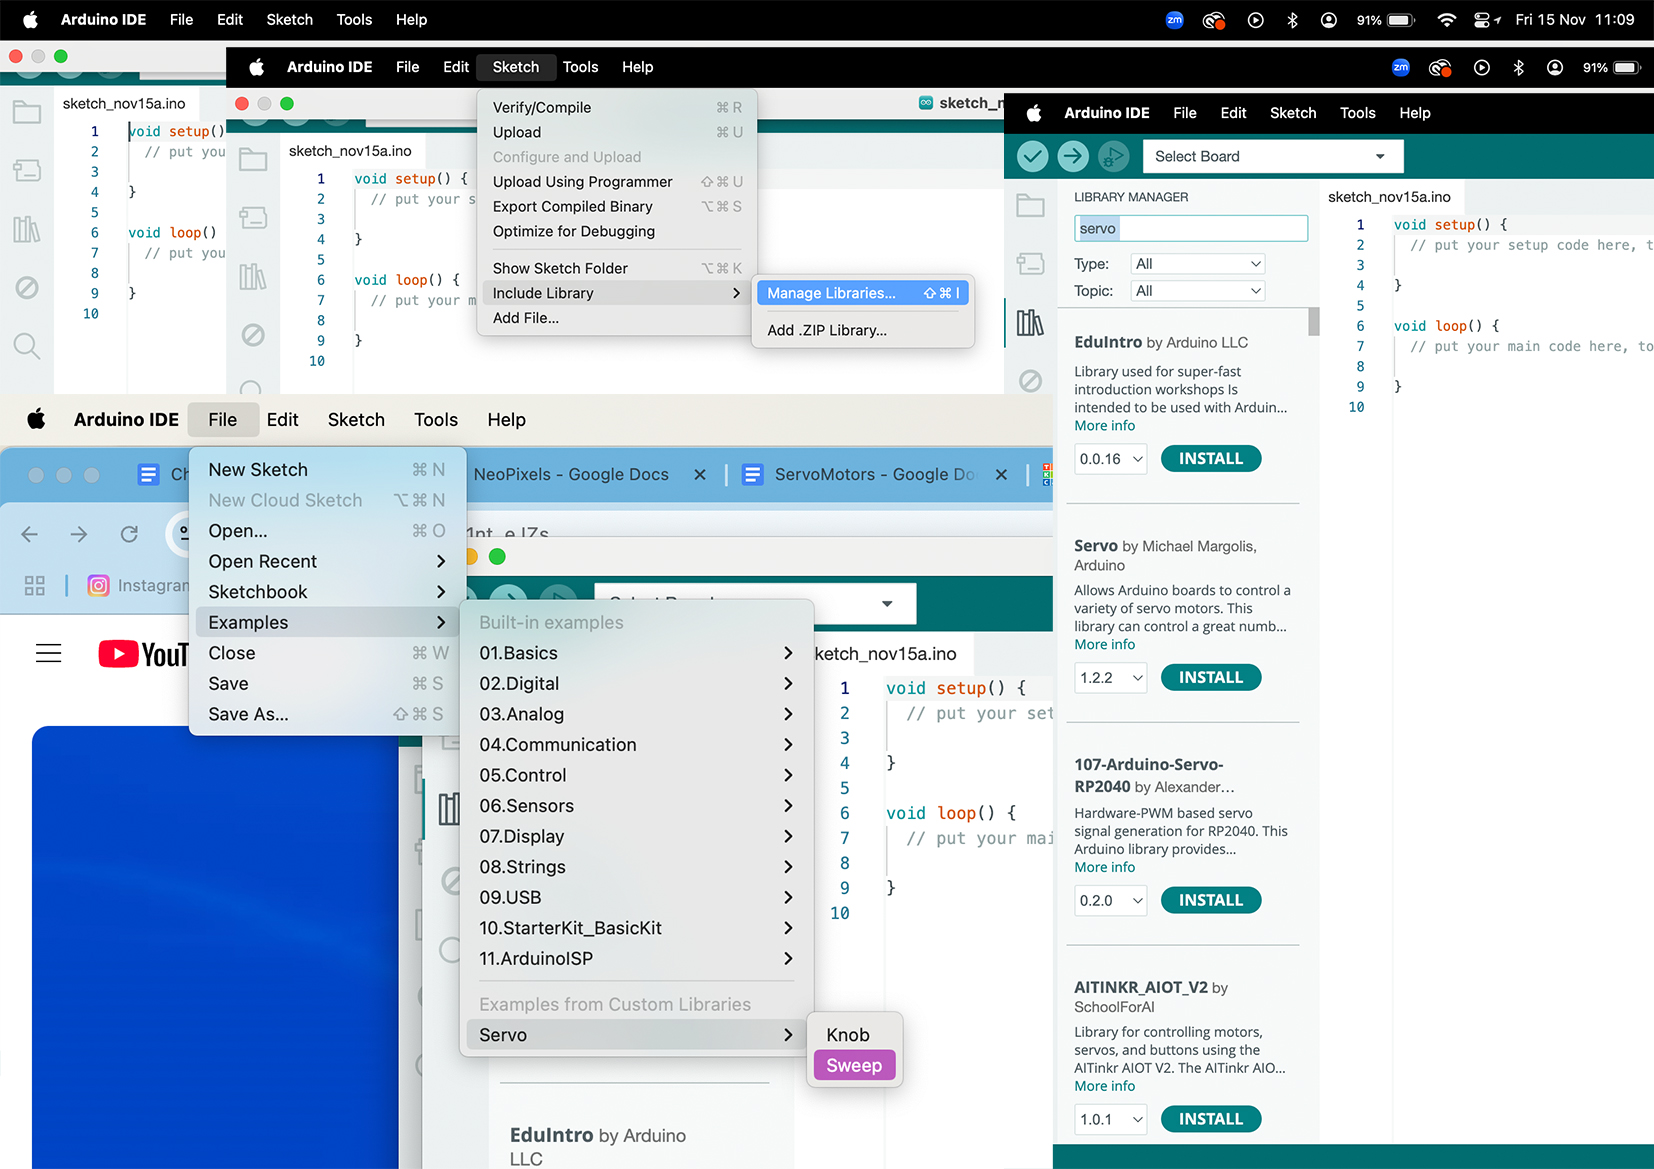Click the magnifier Search icon in Arduino sidebar
1654x1169 pixels.
[x=27, y=346]
